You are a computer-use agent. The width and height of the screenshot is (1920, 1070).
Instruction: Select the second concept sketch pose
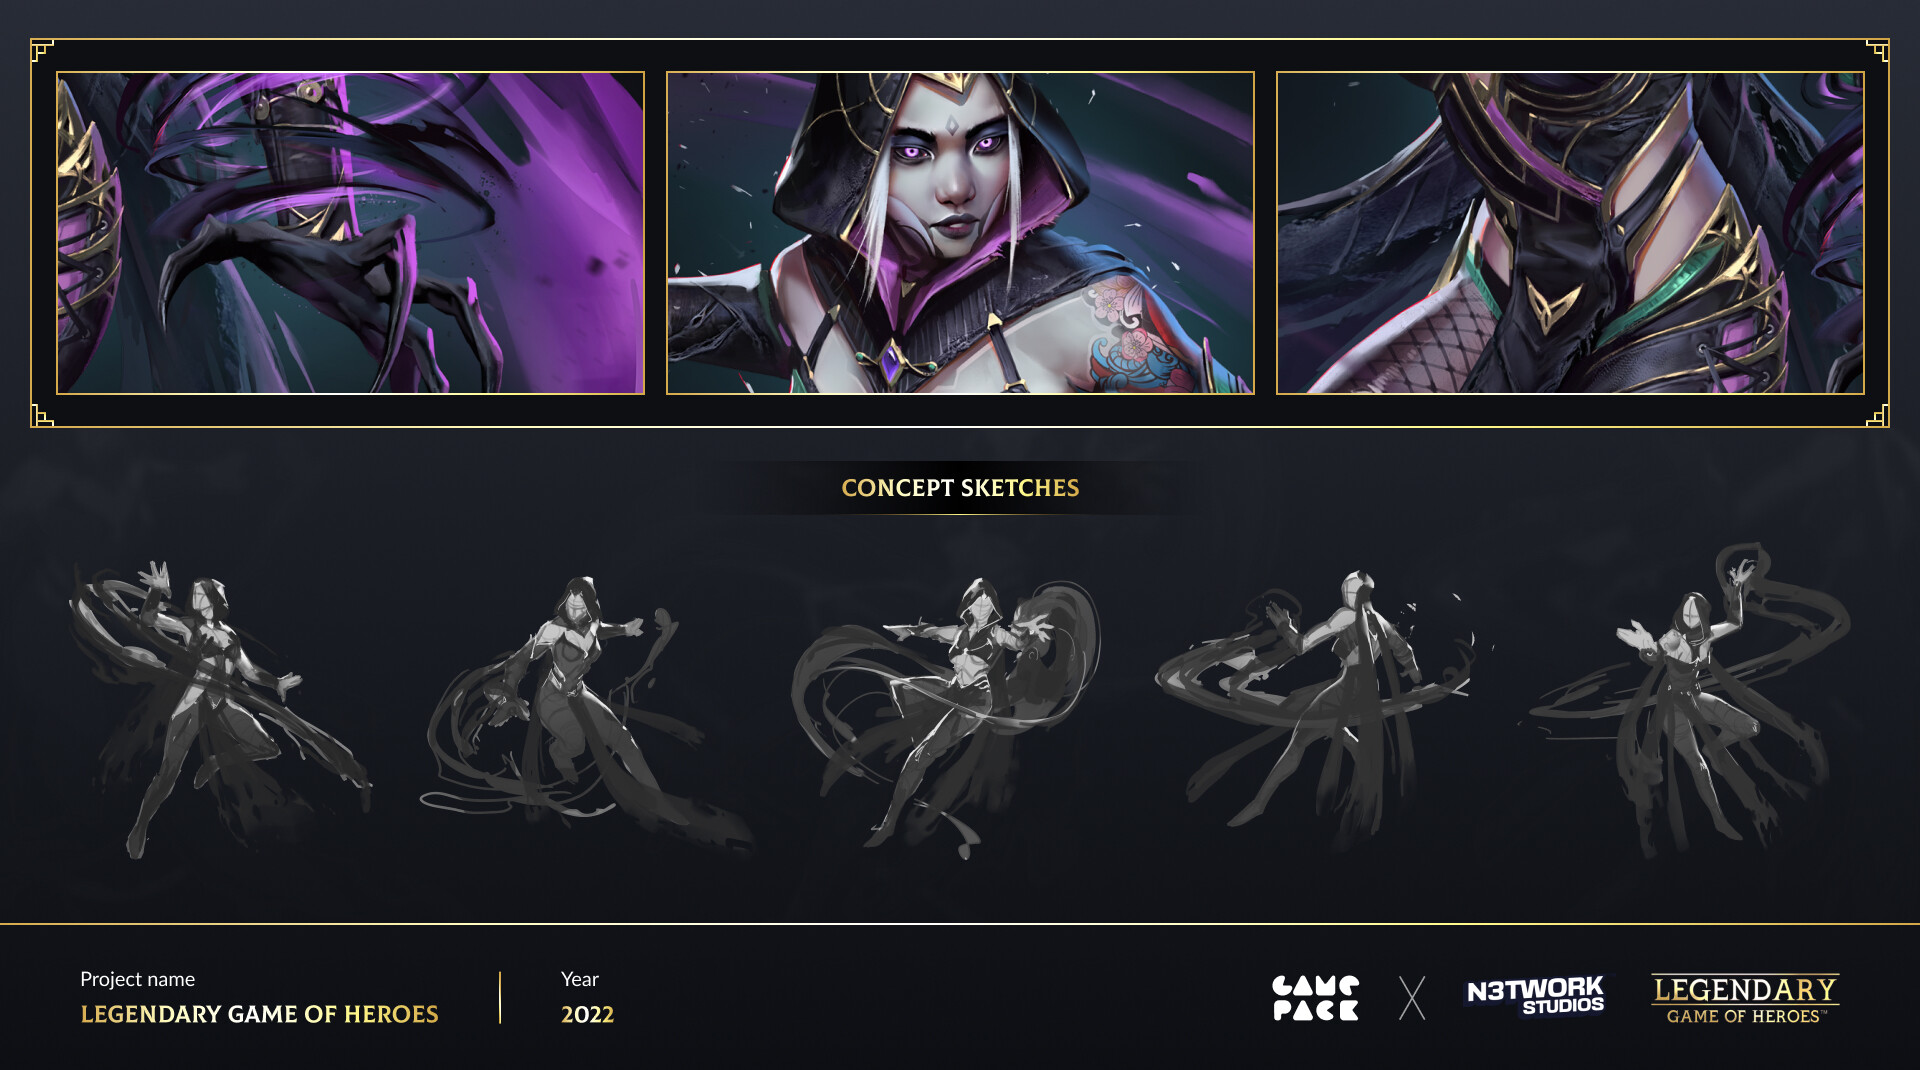point(585,708)
